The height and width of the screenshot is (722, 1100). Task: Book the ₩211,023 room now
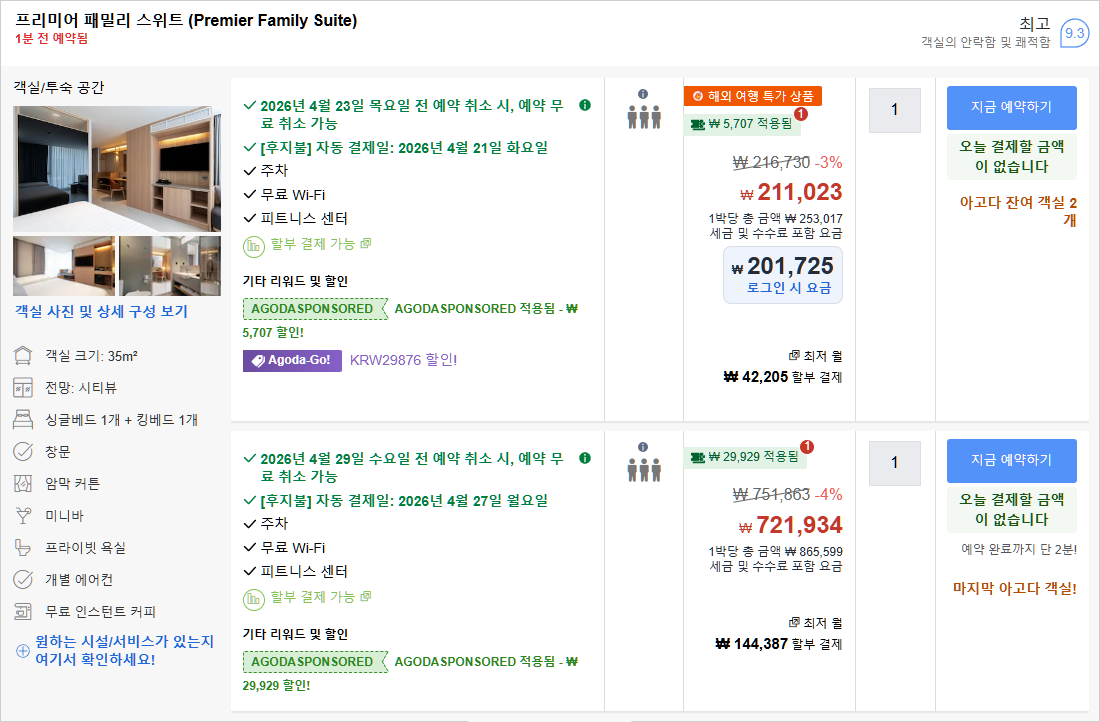click(1011, 108)
